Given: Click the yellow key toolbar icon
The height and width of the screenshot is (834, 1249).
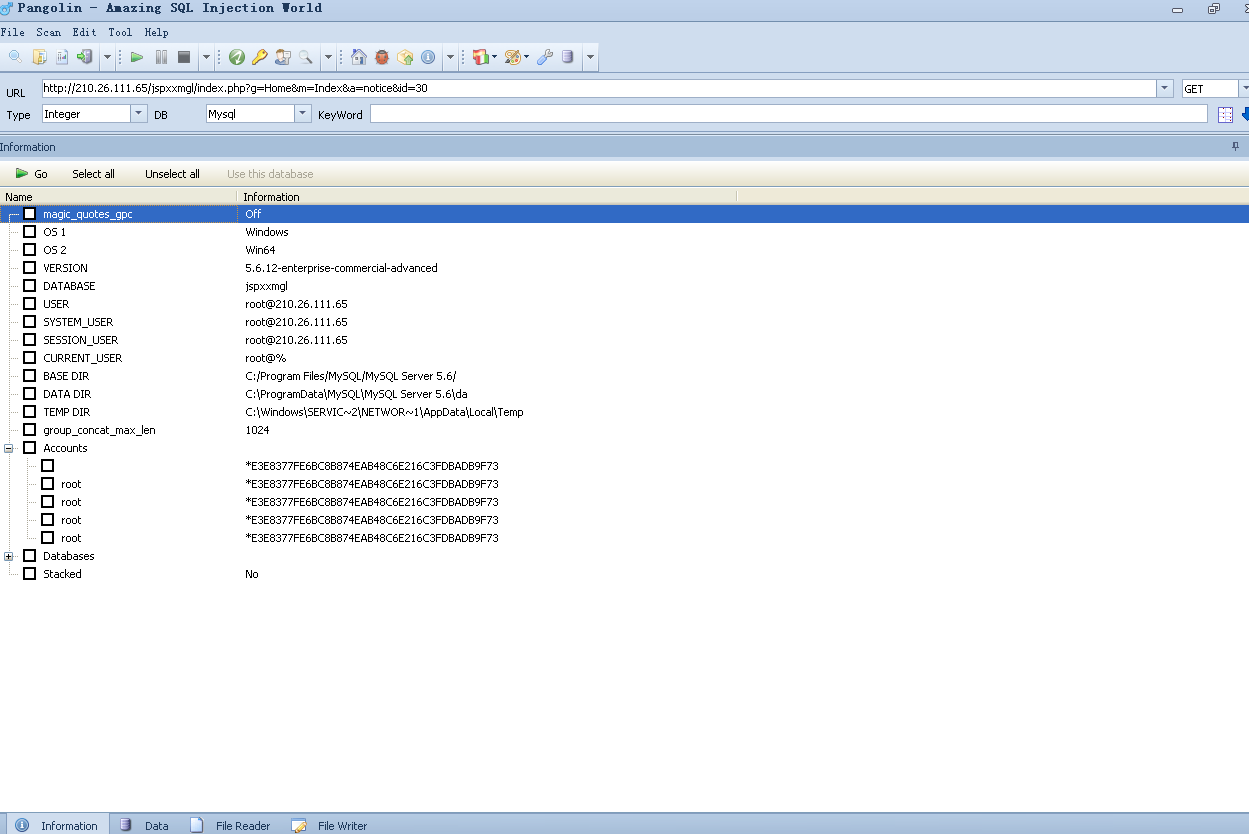Looking at the screenshot, I should click(259, 57).
